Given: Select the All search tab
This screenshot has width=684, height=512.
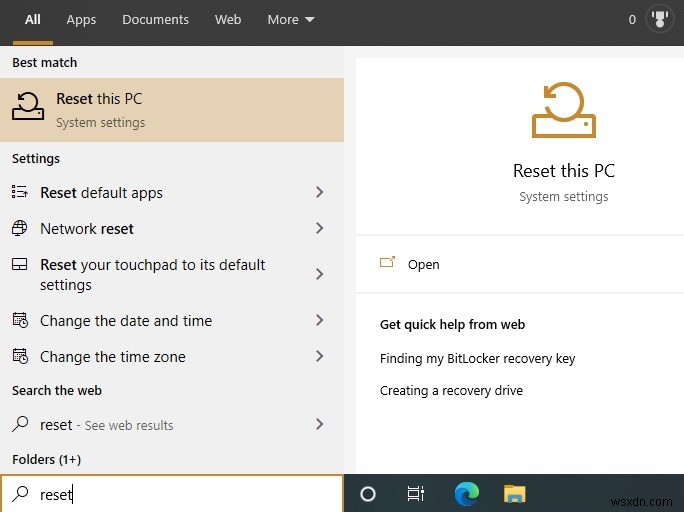Looking at the screenshot, I should click(33, 20).
